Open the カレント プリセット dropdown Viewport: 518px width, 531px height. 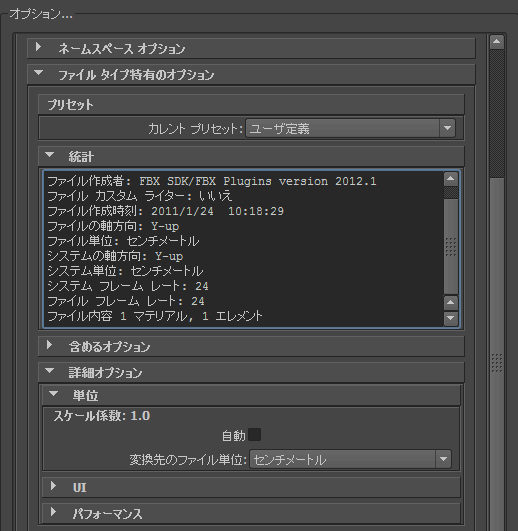350,128
